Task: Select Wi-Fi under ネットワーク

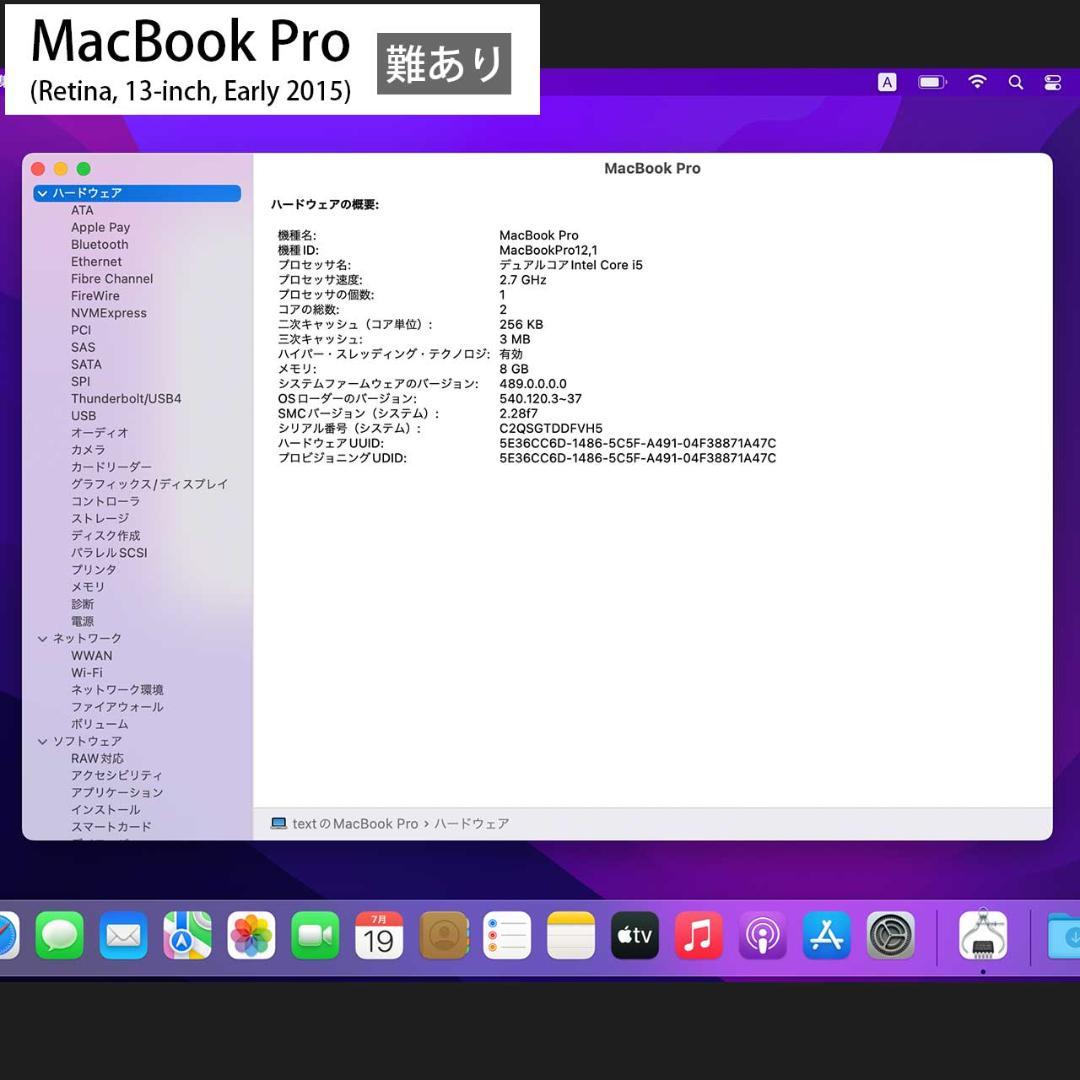Action: point(87,673)
